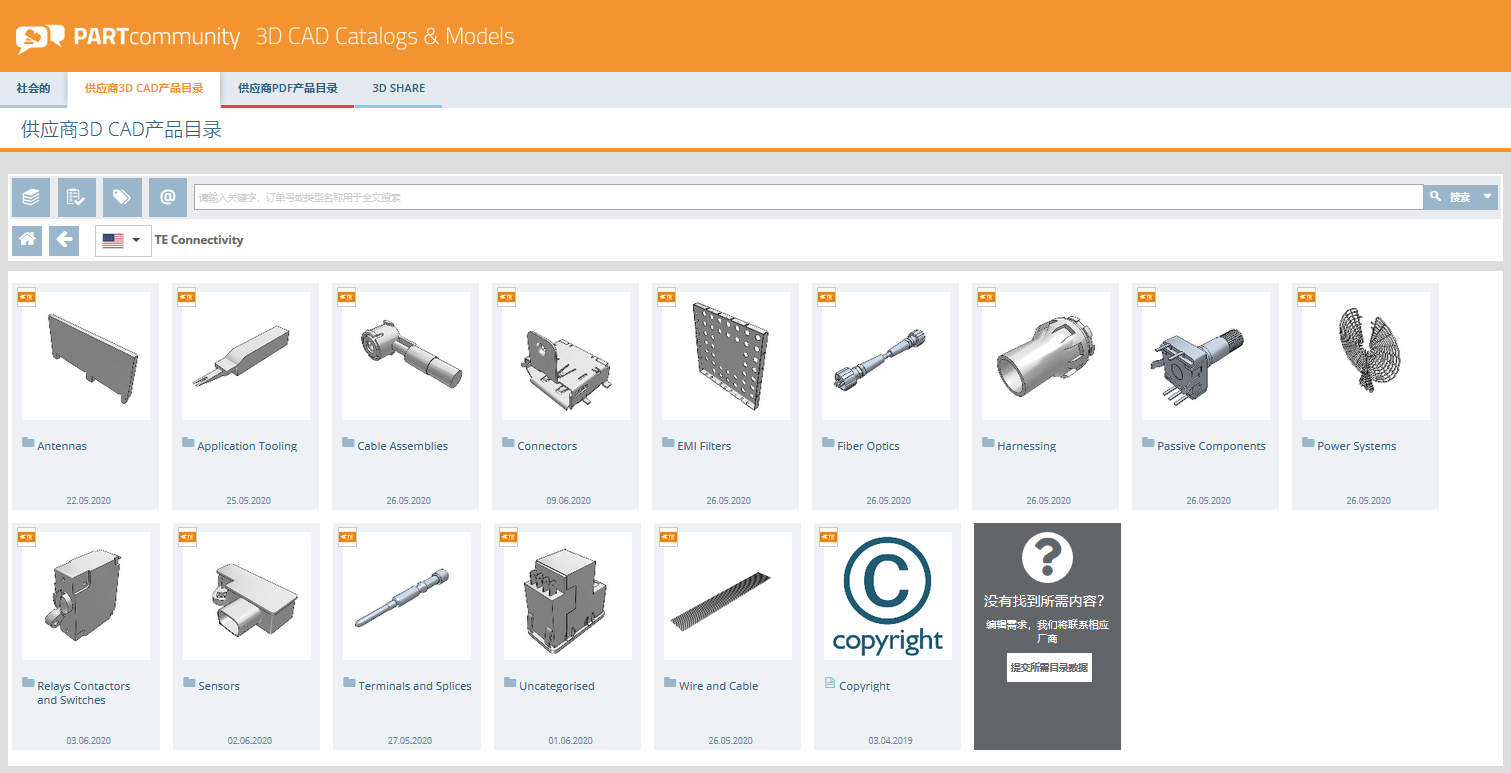Open the Antennas thumbnail image

point(86,356)
